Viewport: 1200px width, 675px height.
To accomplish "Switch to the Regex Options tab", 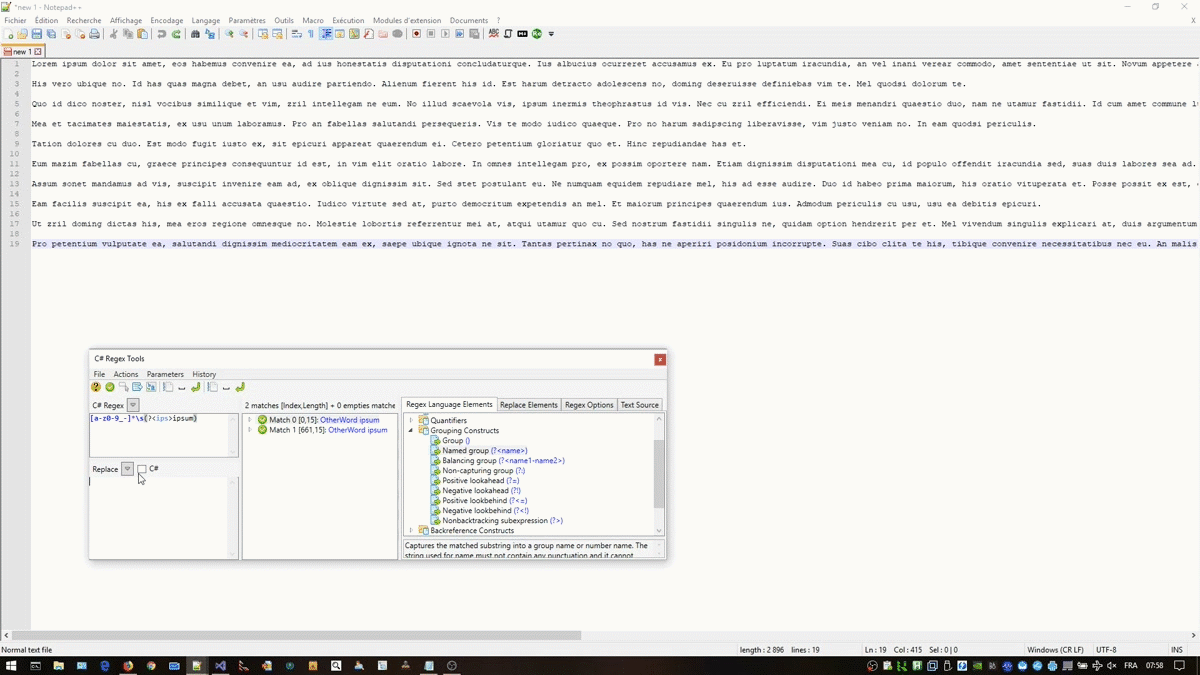I will point(589,405).
